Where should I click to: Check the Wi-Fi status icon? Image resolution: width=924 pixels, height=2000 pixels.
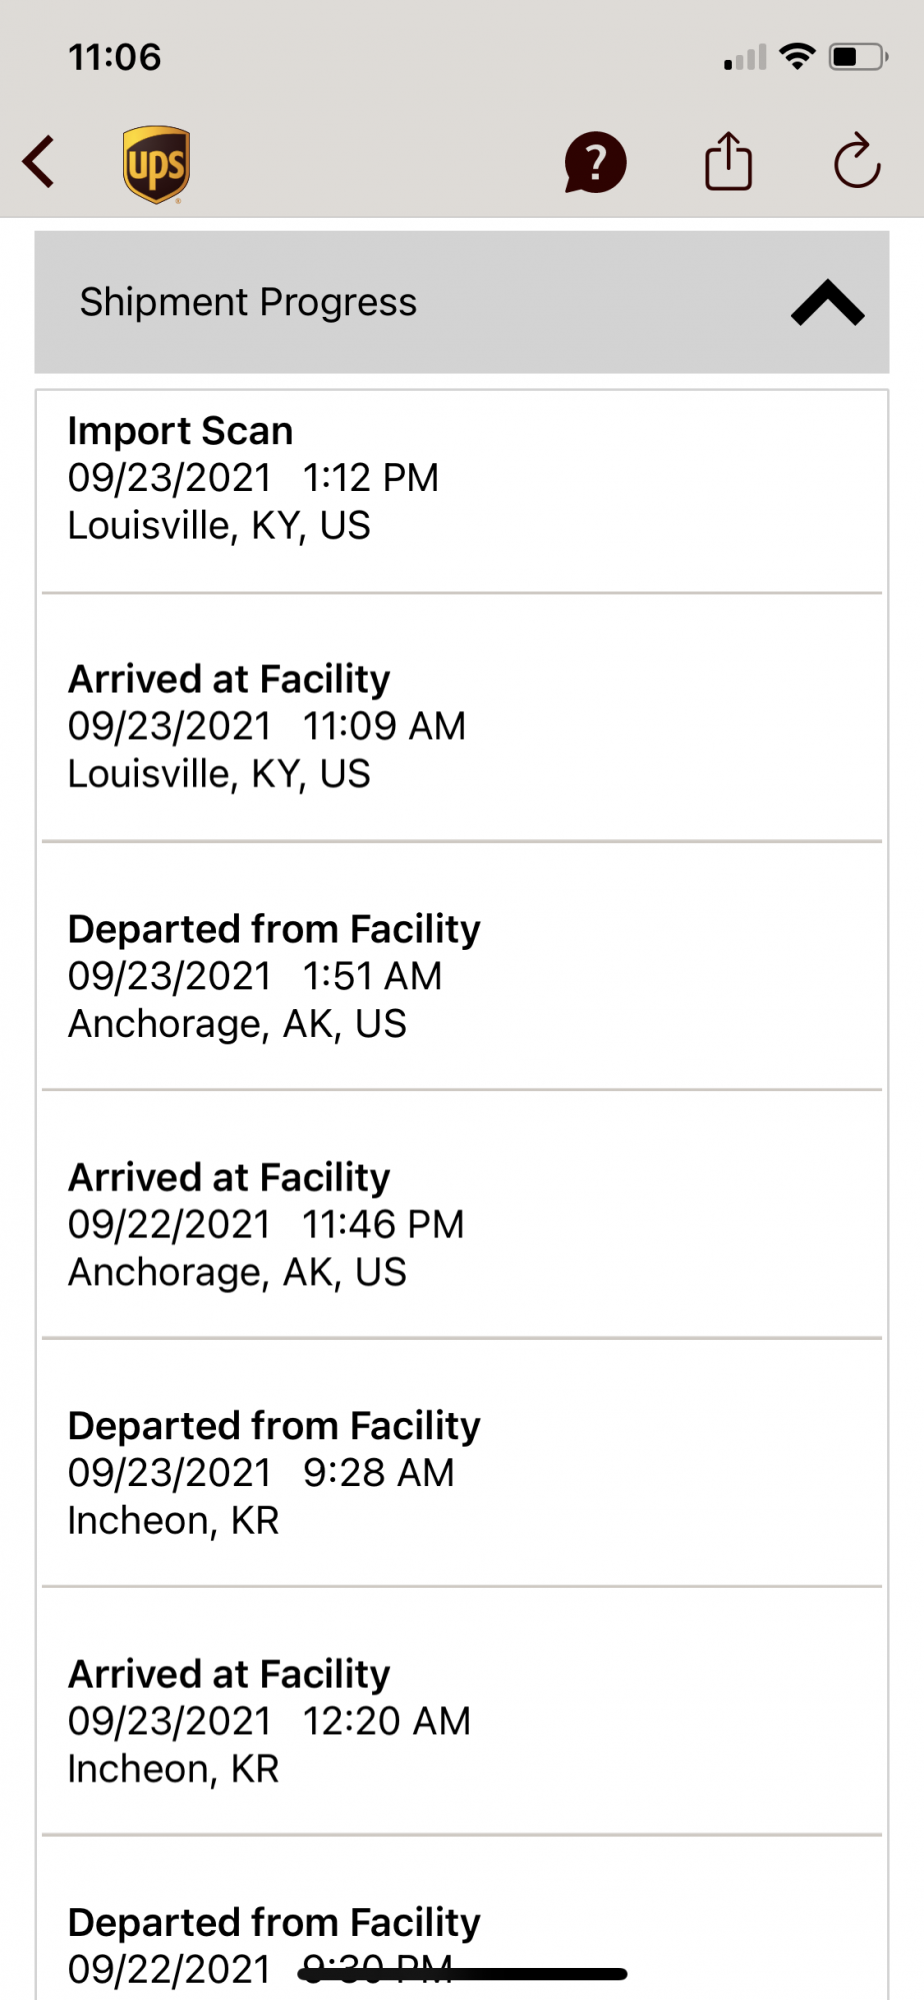(x=797, y=57)
